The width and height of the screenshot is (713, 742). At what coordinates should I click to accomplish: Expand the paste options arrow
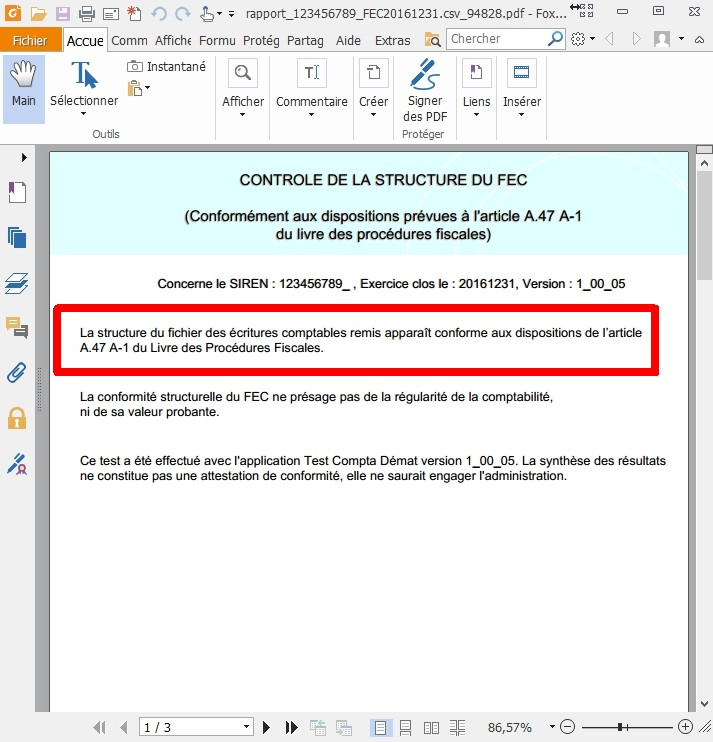click(148, 88)
